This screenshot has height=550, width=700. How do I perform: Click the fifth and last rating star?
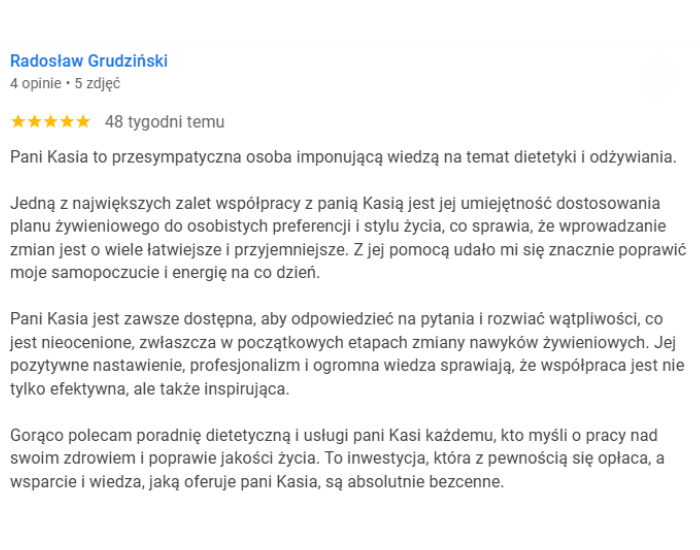(83, 121)
